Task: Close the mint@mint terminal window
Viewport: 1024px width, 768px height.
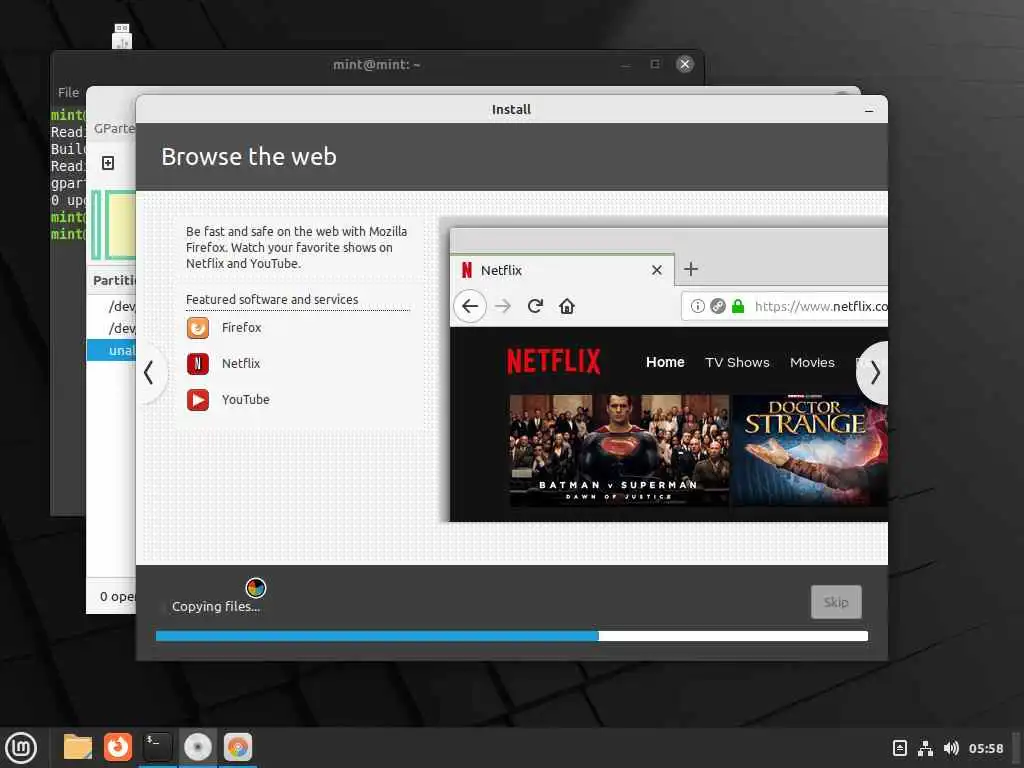Action: click(x=684, y=64)
